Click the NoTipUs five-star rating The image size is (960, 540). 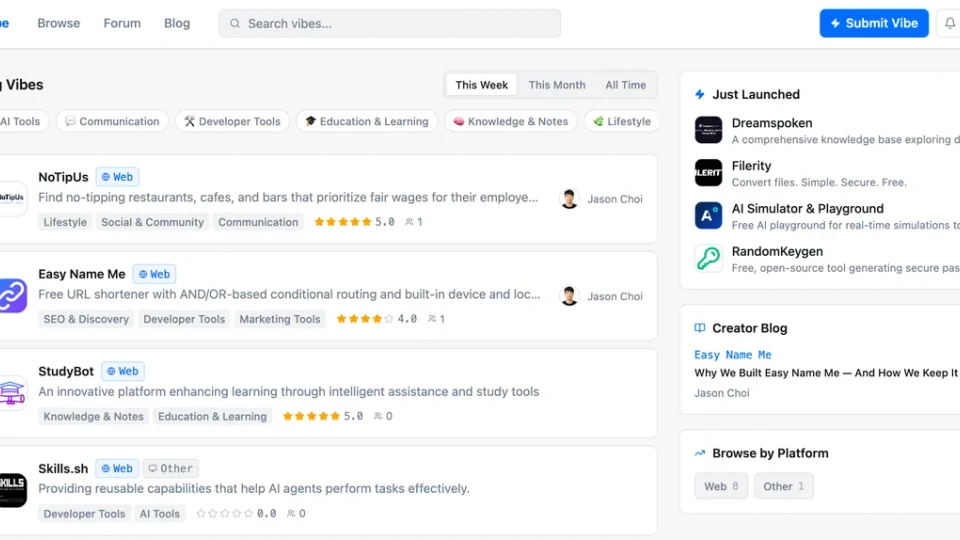[343, 222]
